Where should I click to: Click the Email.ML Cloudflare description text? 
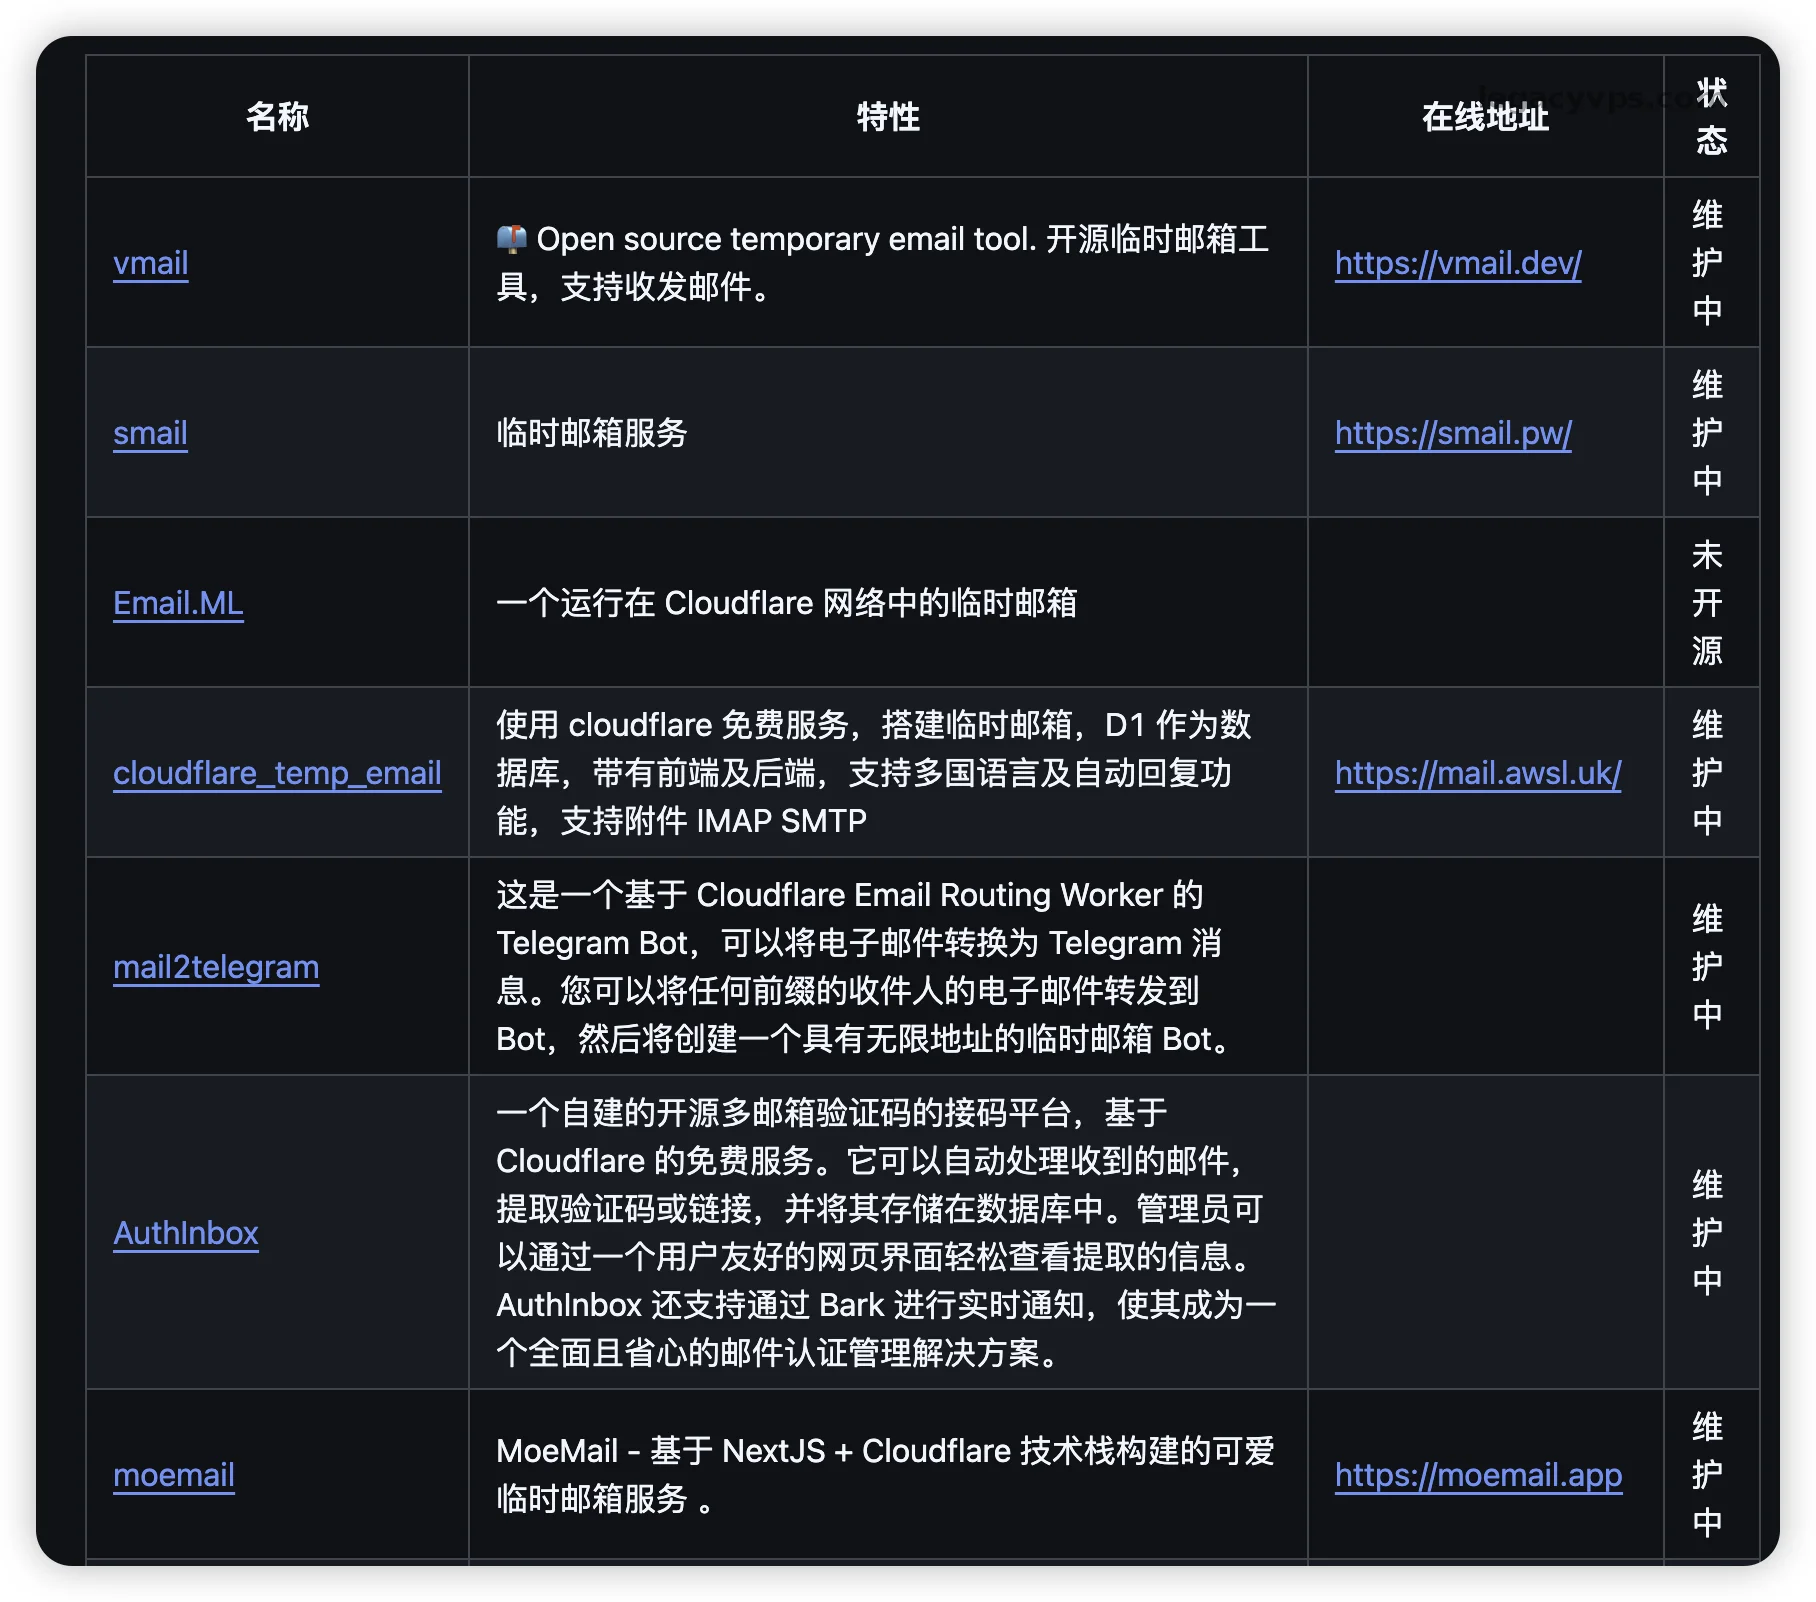[786, 603]
